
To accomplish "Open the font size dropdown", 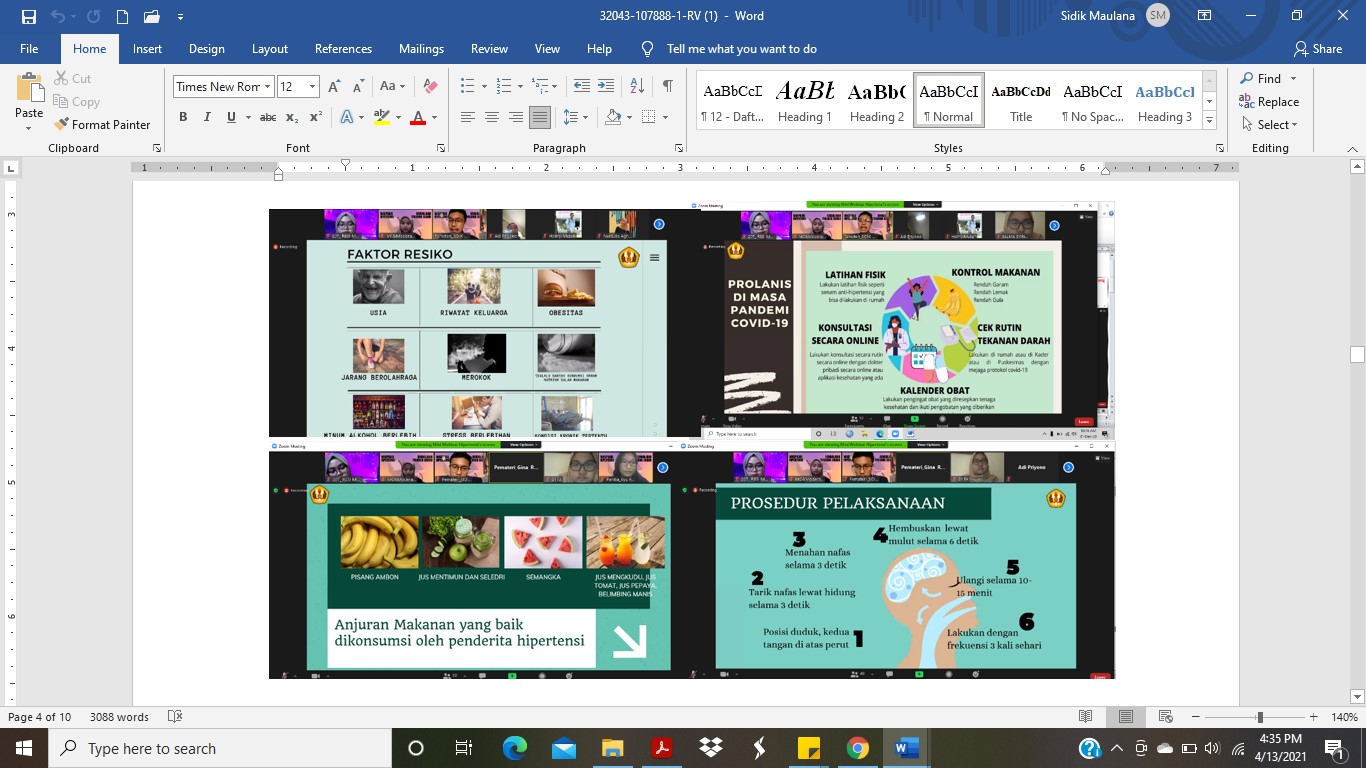I will click(312, 87).
